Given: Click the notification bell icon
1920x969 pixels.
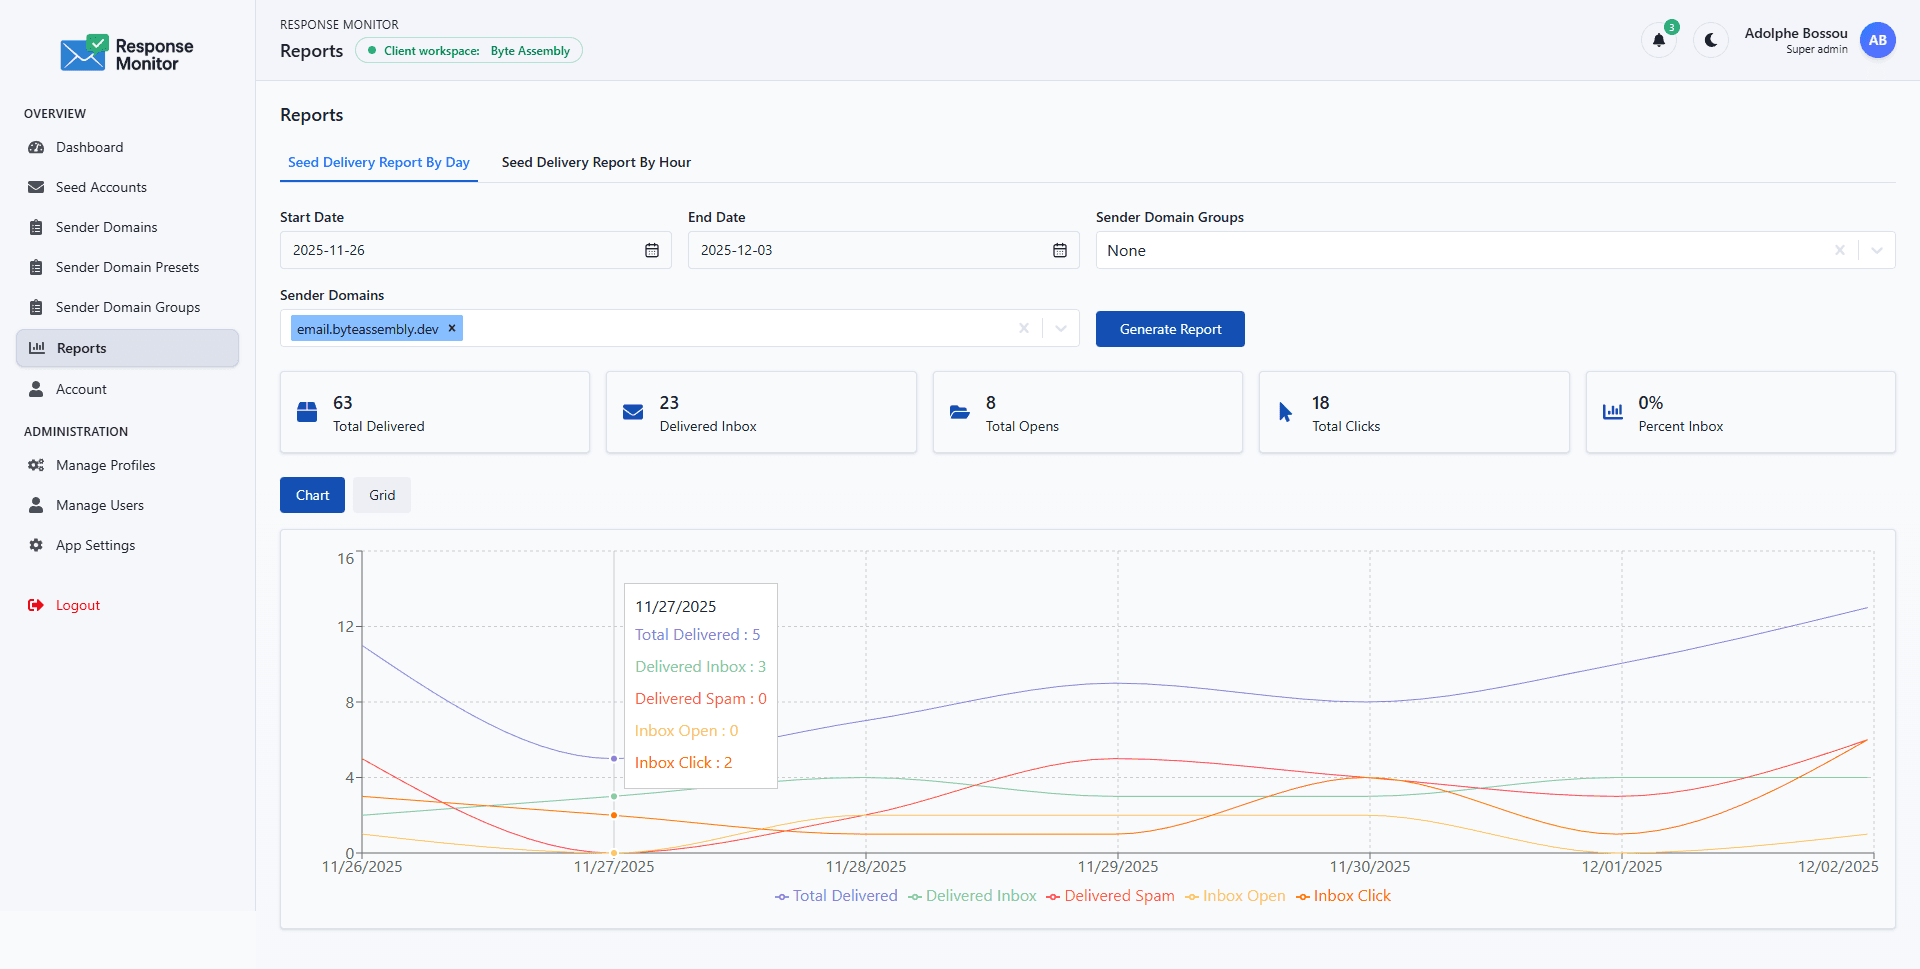Looking at the screenshot, I should point(1659,41).
